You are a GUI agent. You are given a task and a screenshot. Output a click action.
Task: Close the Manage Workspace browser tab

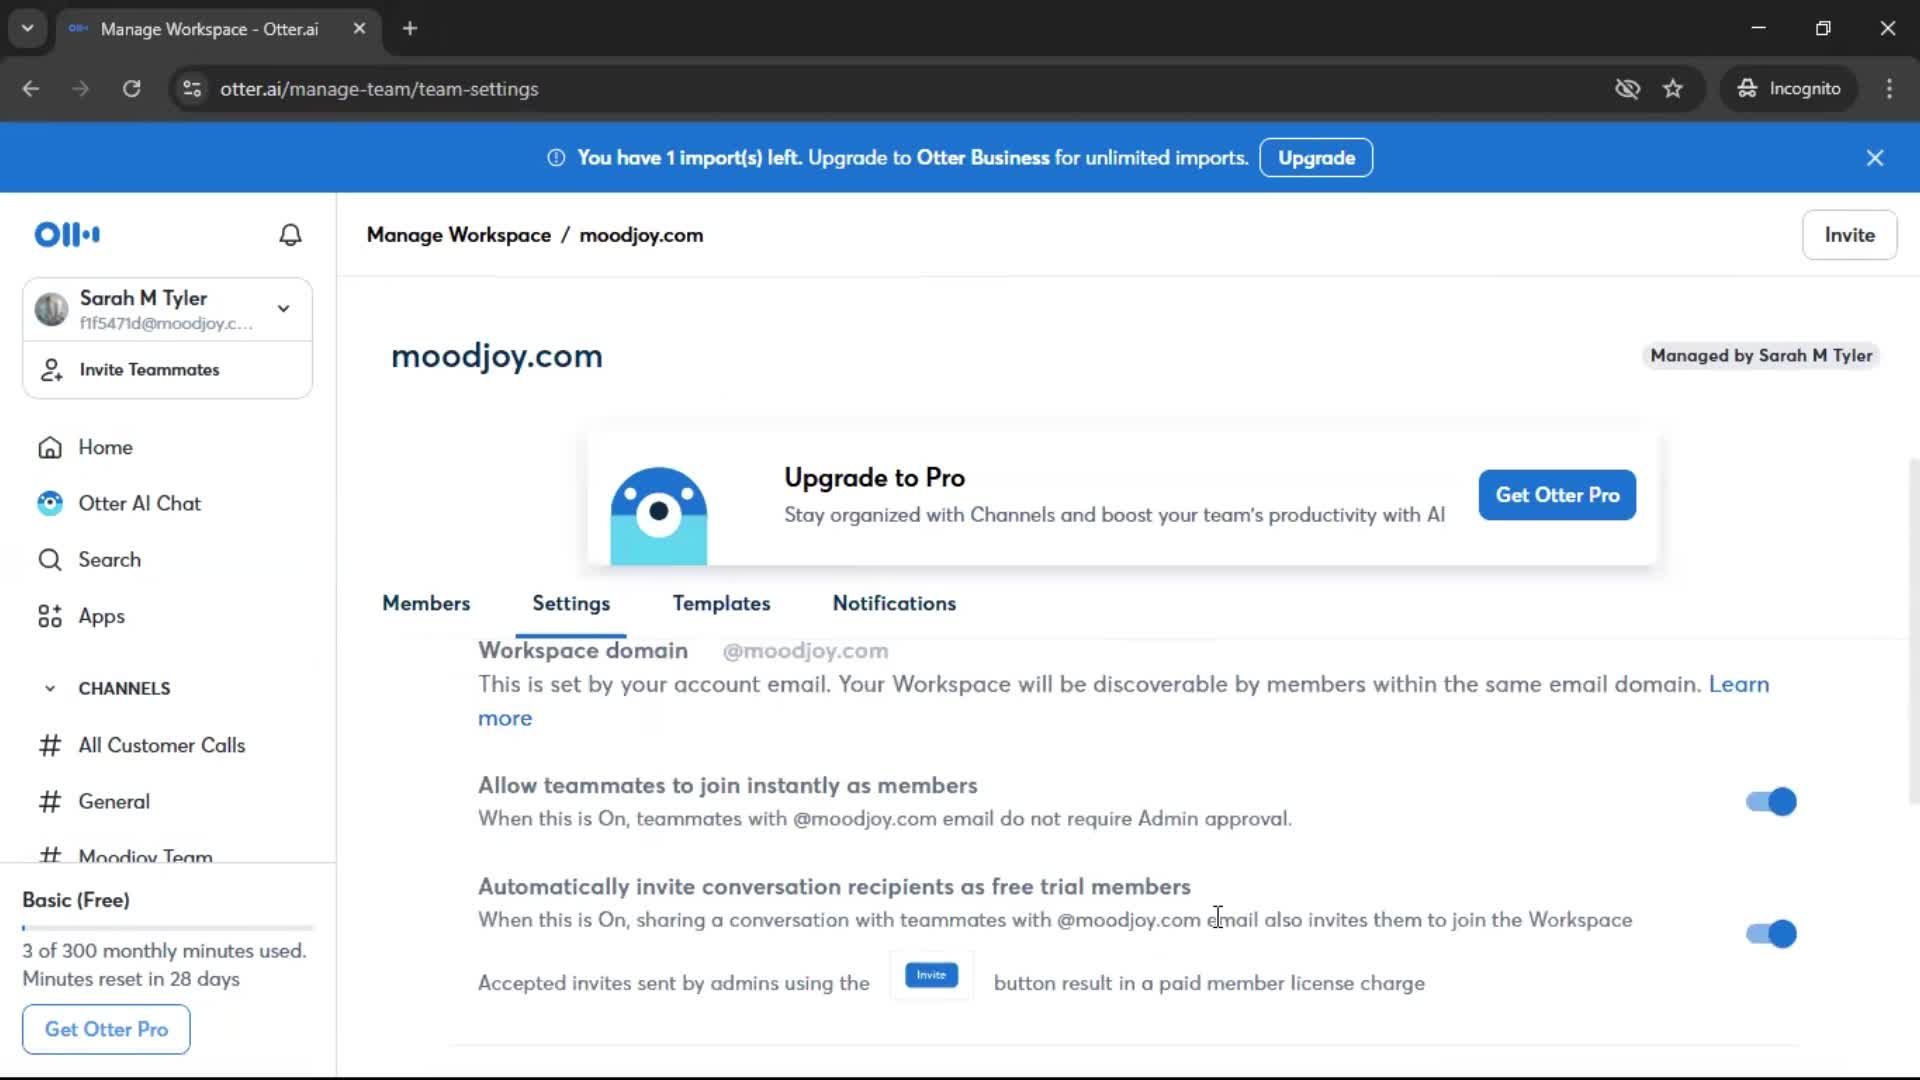click(x=359, y=28)
